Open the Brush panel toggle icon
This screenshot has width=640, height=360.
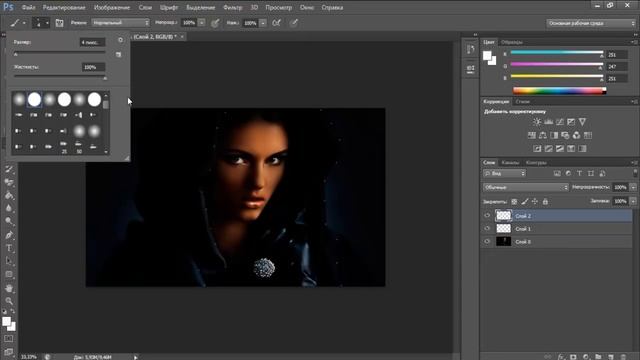coord(60,23)
